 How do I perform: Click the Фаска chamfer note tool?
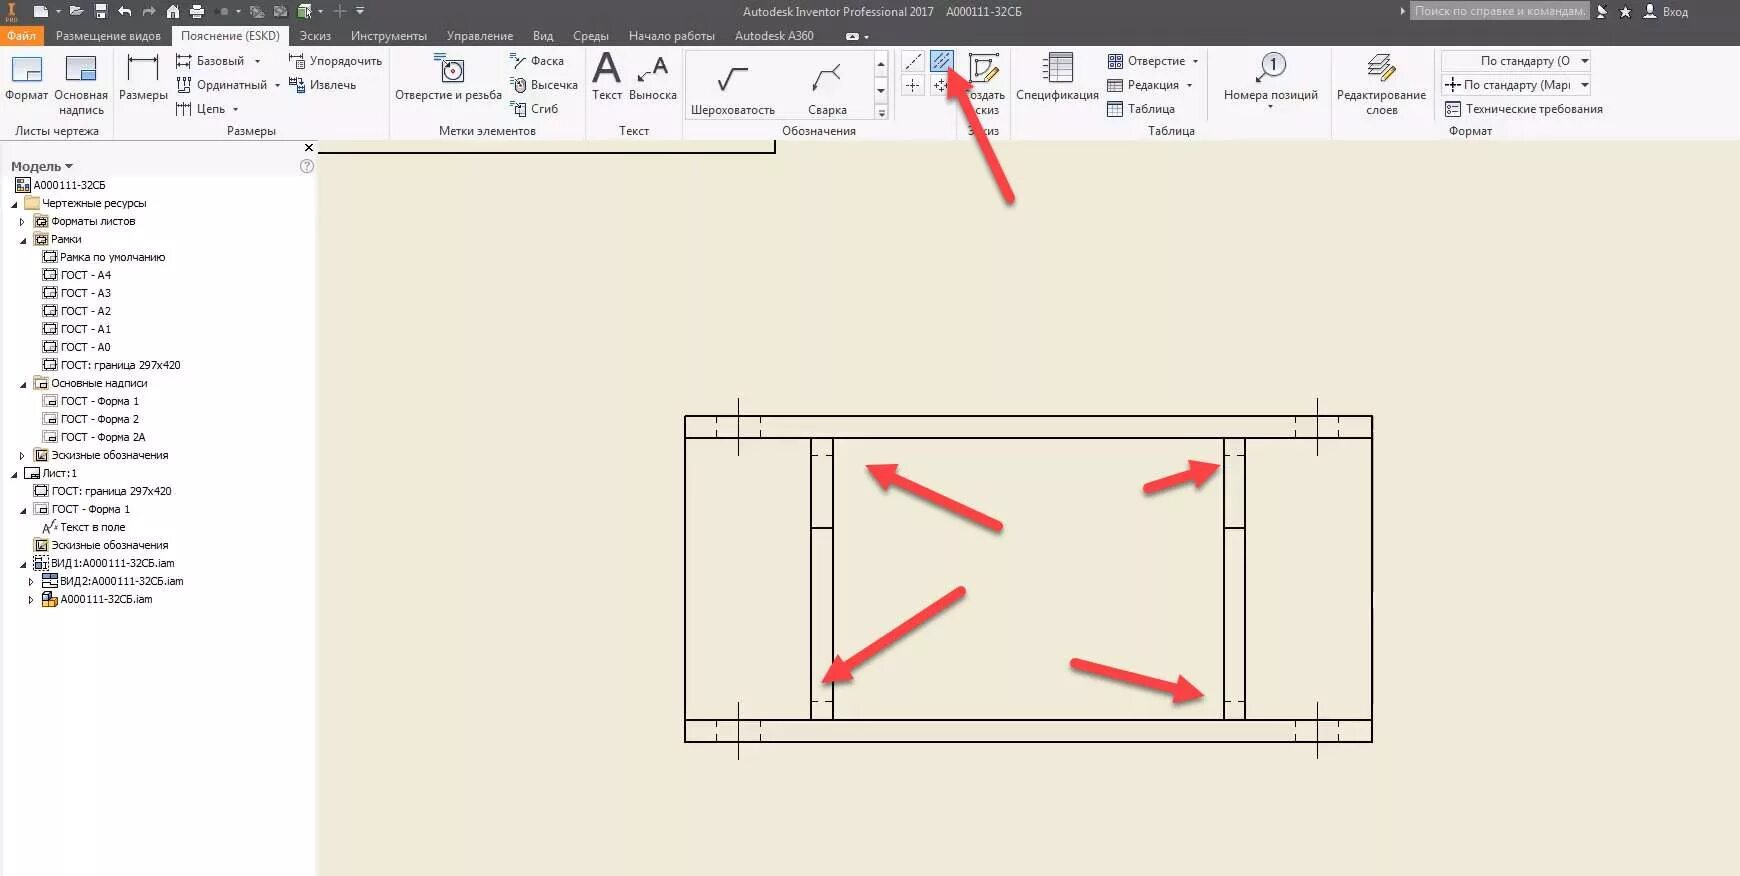(537, 61)
